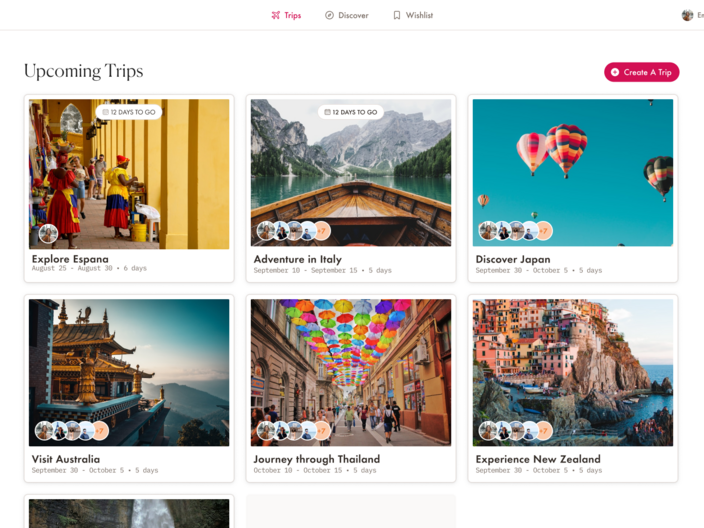Open the Trips tab
The image size is (704, 528).
[x=286, y=15]
